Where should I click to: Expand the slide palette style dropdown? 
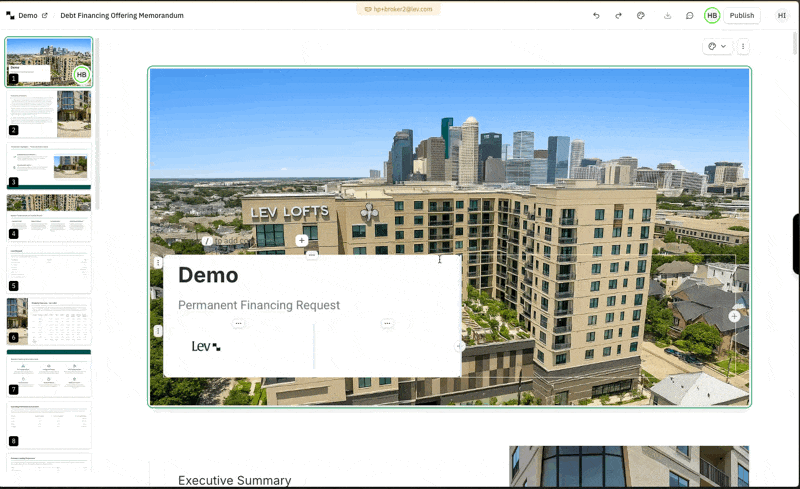(x=717, y=46)
